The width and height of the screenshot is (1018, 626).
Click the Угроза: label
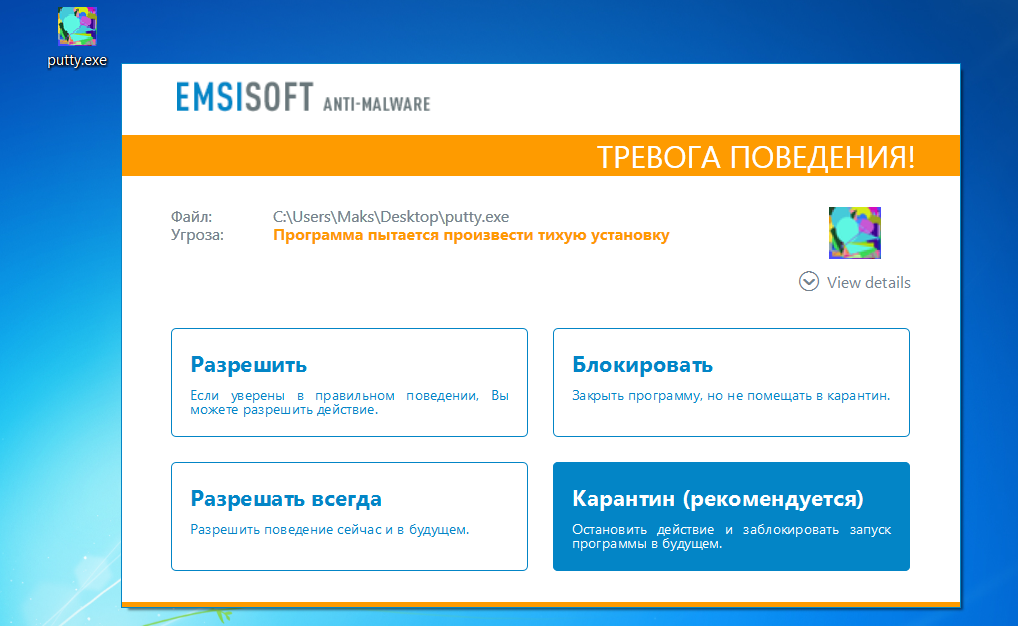pyautogui.click(x=197, y=235)
